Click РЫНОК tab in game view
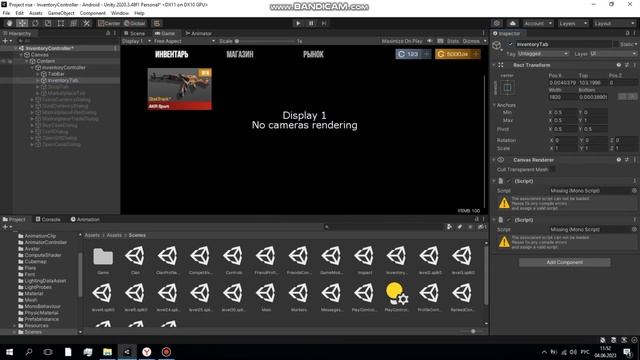Viewport: 640px width, 360px height. coord(313,54)
